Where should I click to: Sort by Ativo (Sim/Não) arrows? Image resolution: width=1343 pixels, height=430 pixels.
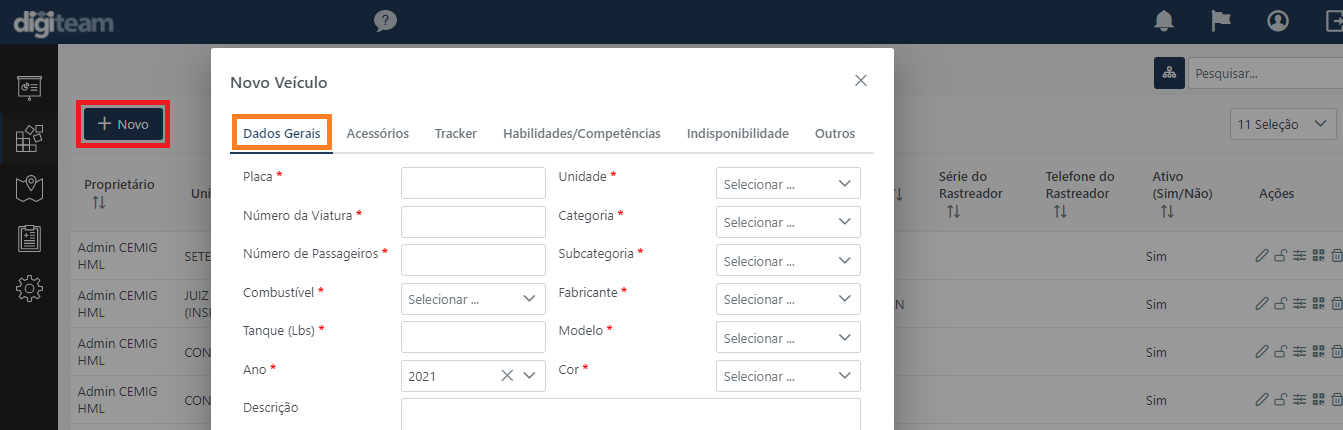point(1167,212)
